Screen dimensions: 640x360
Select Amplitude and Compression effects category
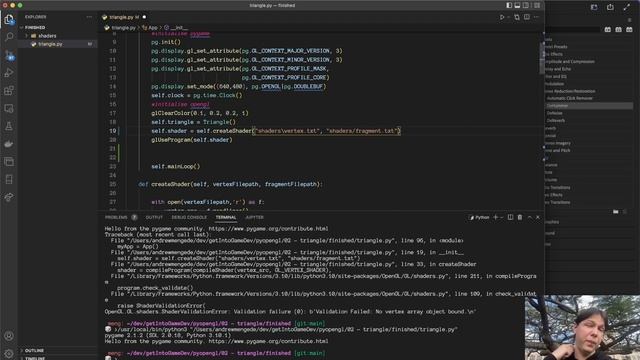(x=569, y=62)
